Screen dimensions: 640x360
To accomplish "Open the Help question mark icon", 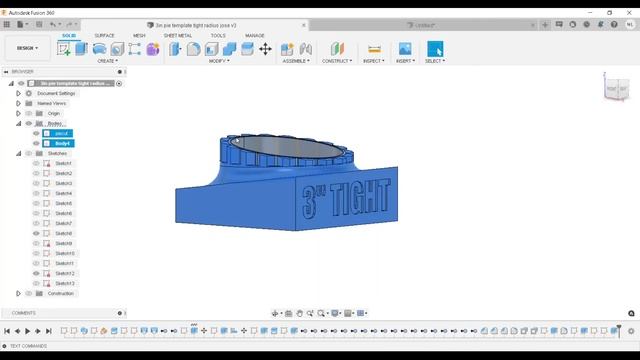I will 614,24.
